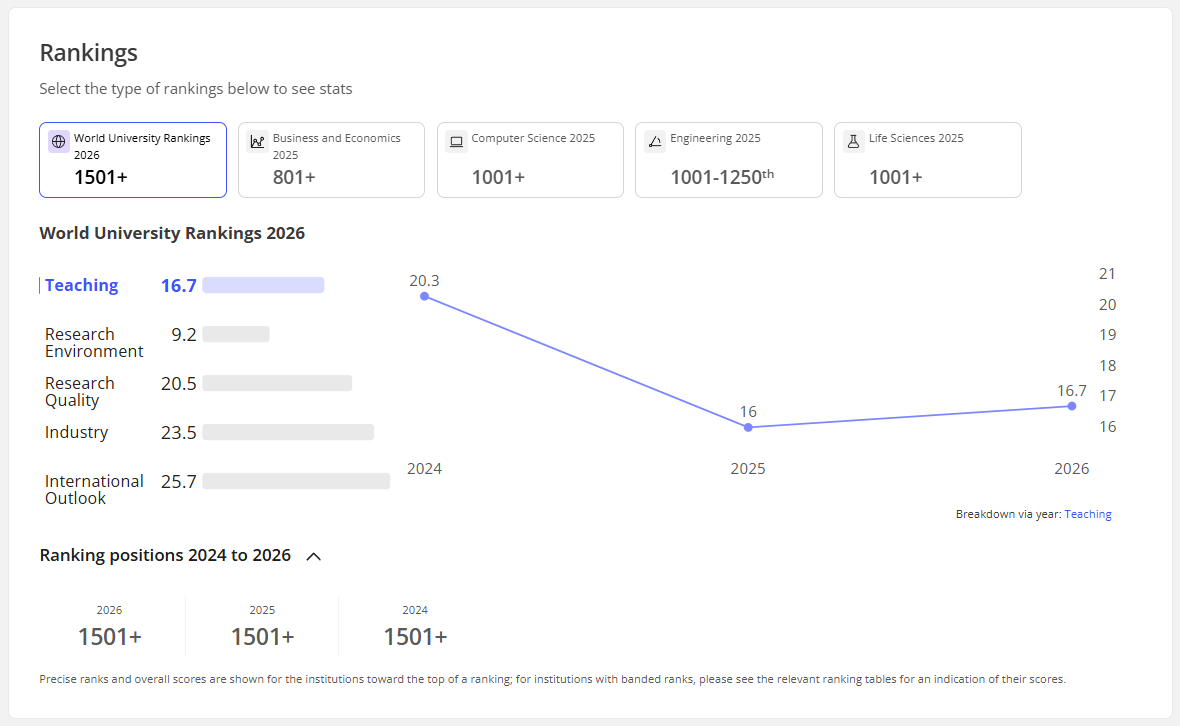The width and height of the screenshot is (1180, 726).
Task: Click the 2024 data point on the chart
Action: pyautogui.click(x=425, y=296)
